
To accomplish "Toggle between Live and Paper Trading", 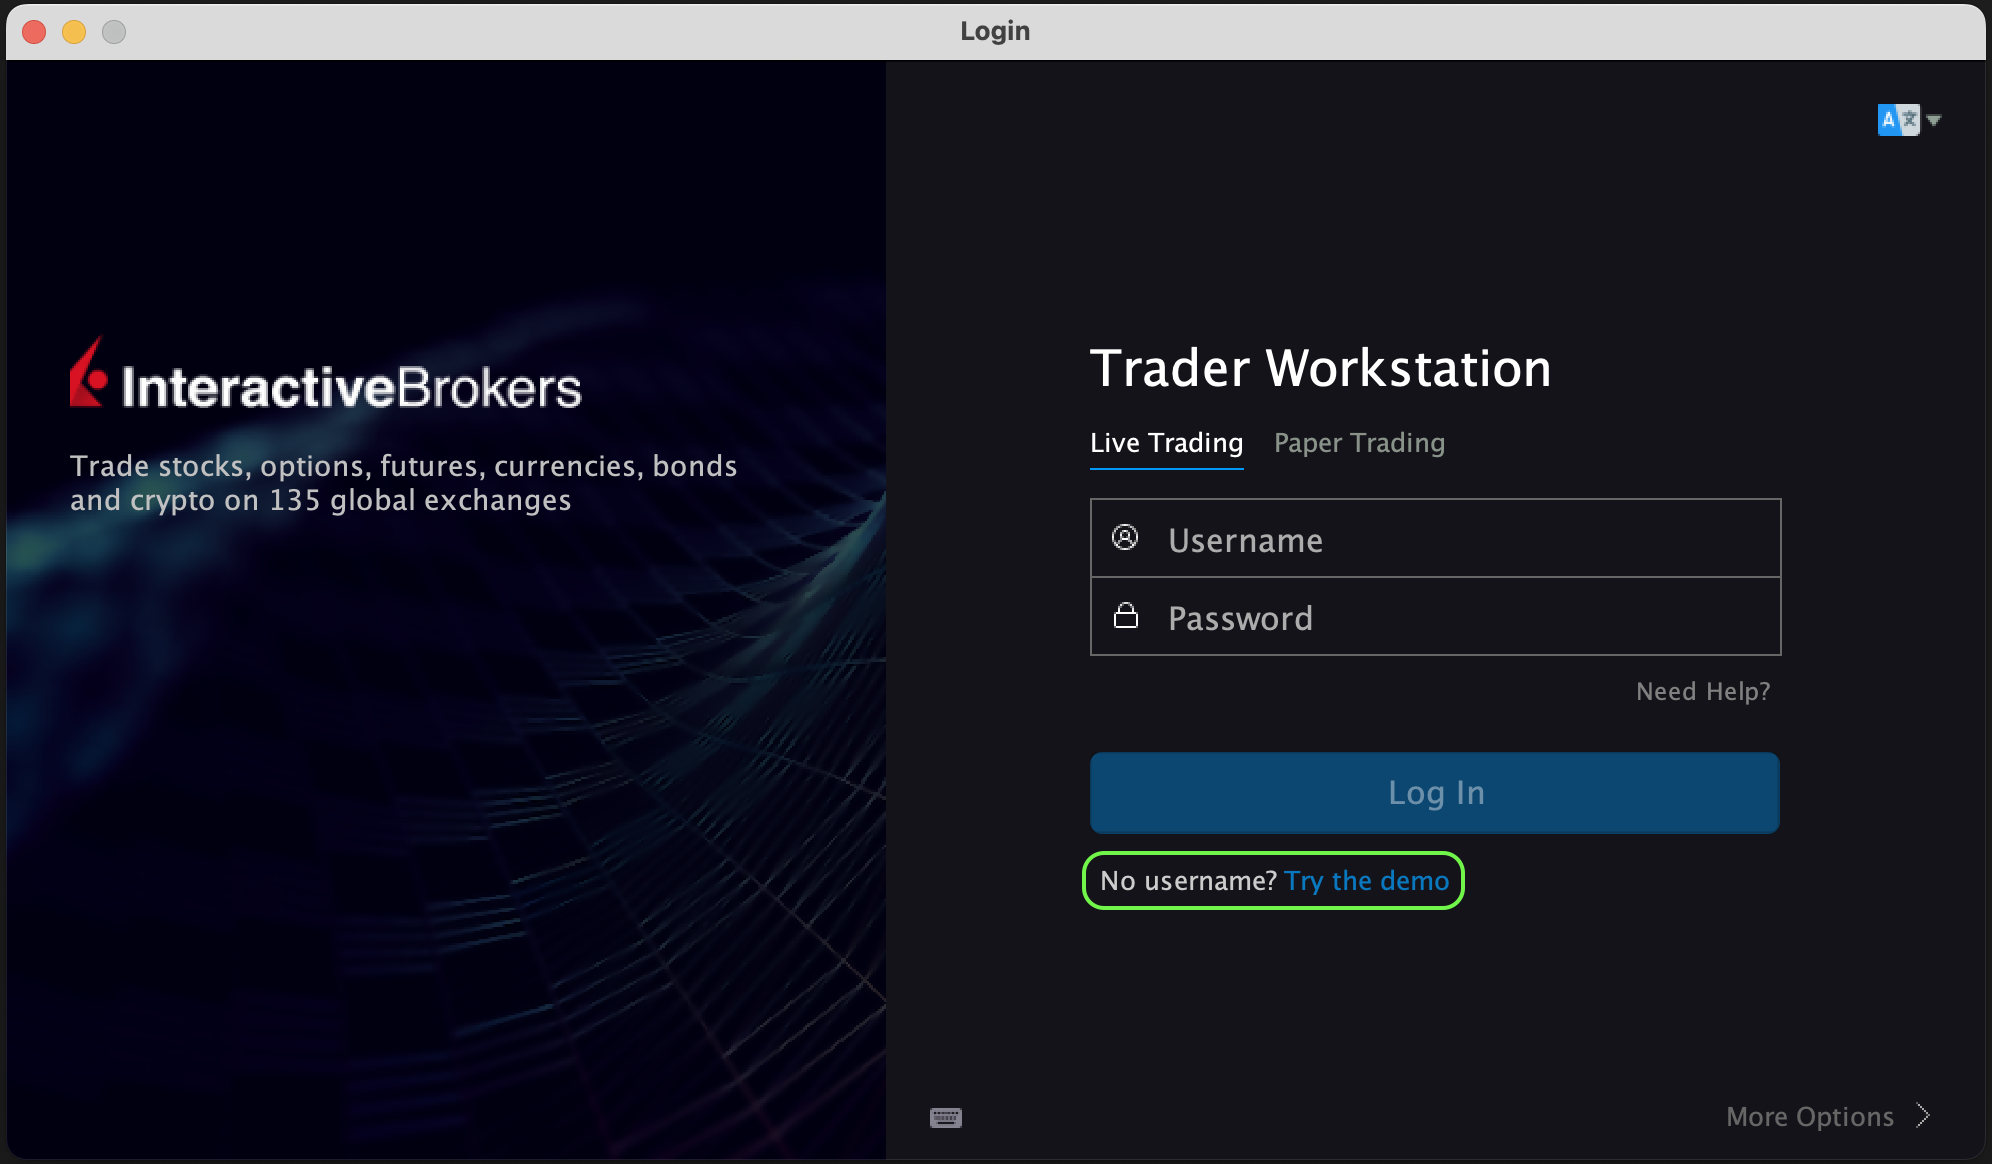I will tap(1359, 442).
